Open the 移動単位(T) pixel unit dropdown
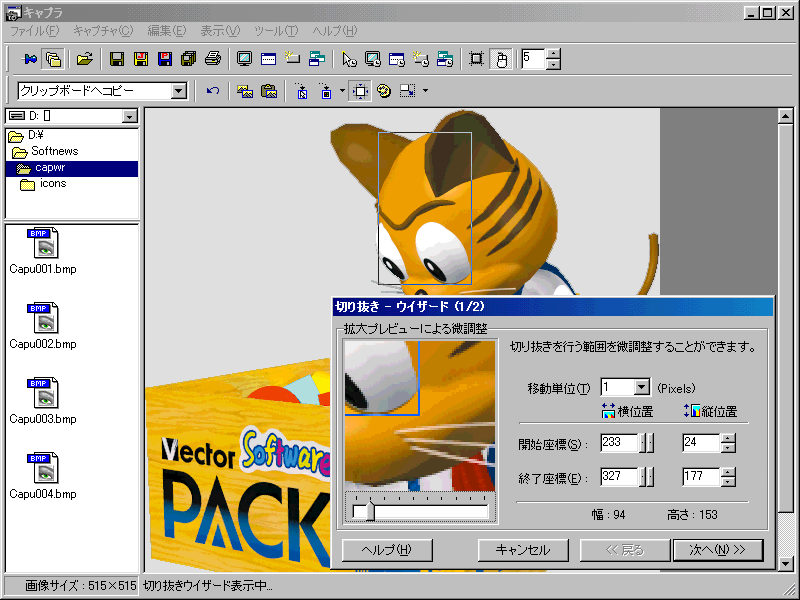The image size is (800, 600). pyautogui.click(x=641, y=387)
